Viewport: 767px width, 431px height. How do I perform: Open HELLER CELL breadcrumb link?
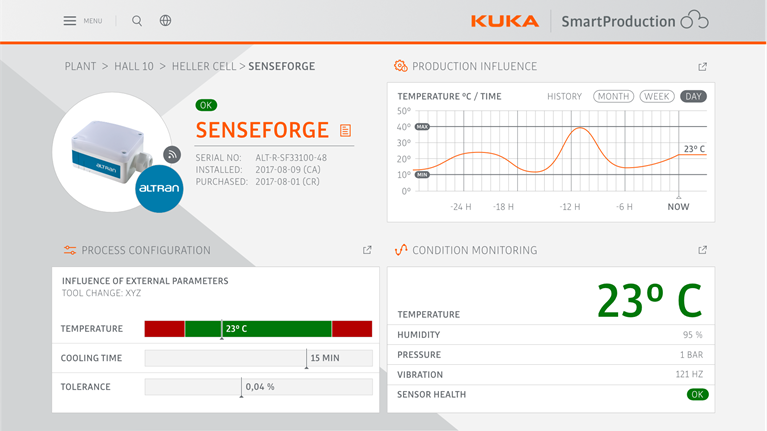[x=203, y=67]
